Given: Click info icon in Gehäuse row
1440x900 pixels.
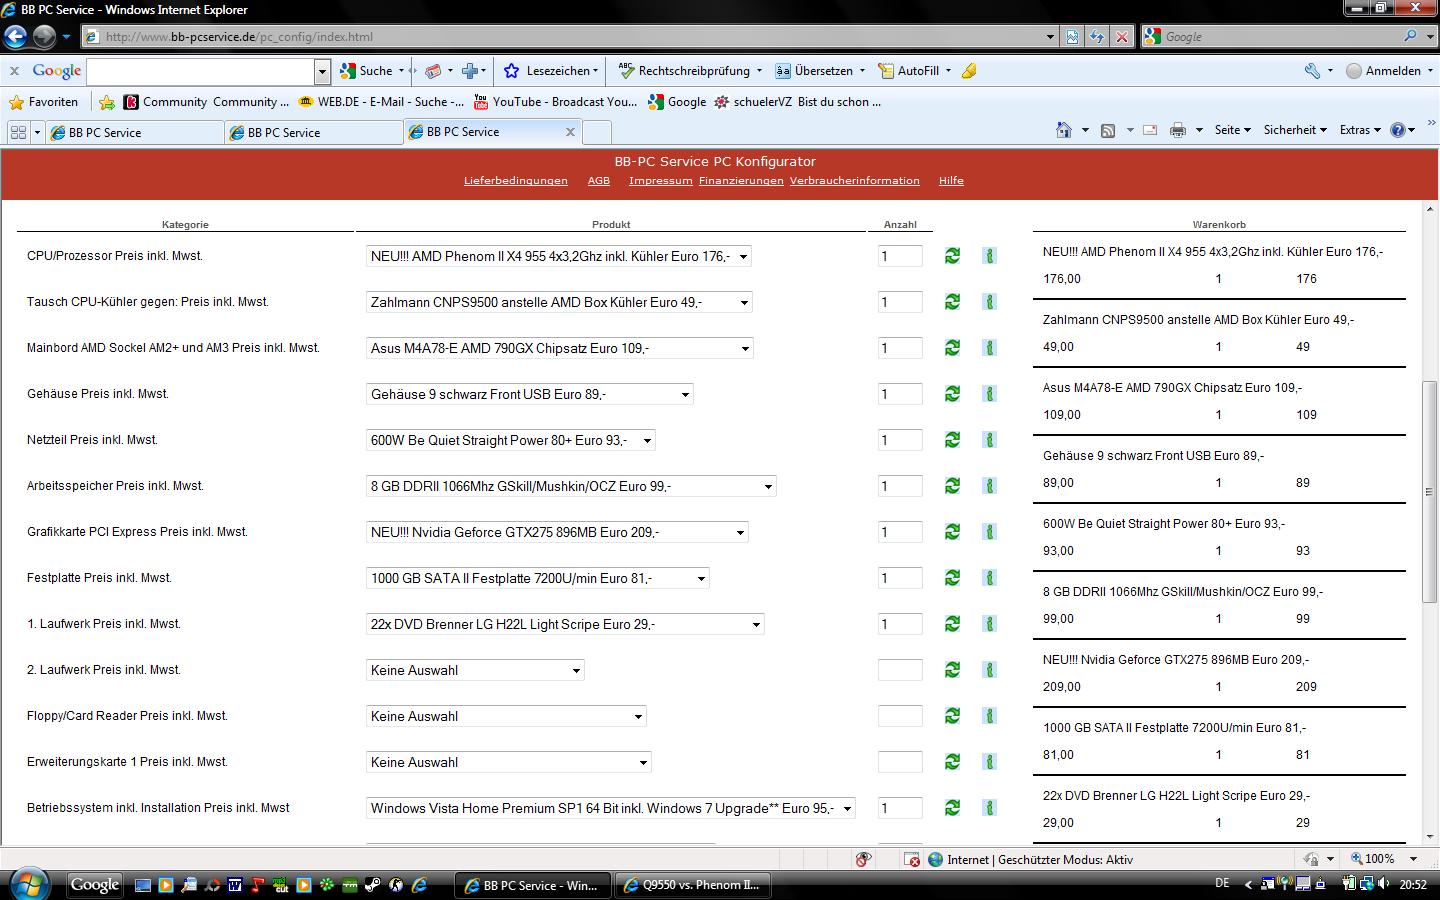Looking at the screenshot, I should click(x=989, y=394).
